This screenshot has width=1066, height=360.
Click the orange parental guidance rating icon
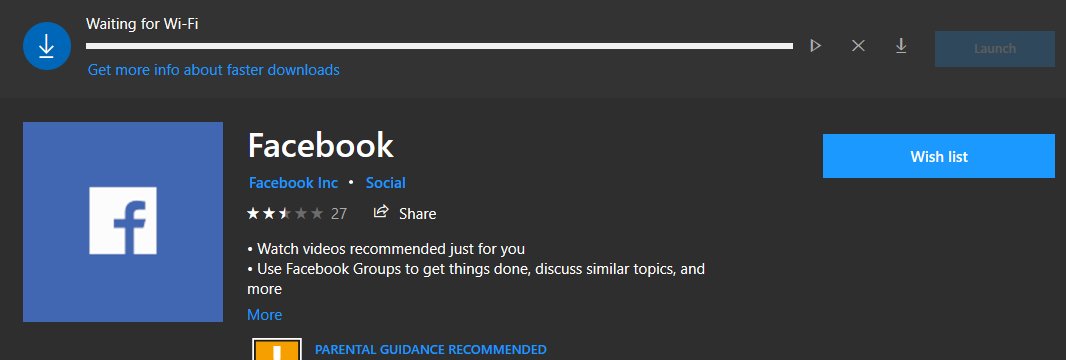tap(277, 349)
